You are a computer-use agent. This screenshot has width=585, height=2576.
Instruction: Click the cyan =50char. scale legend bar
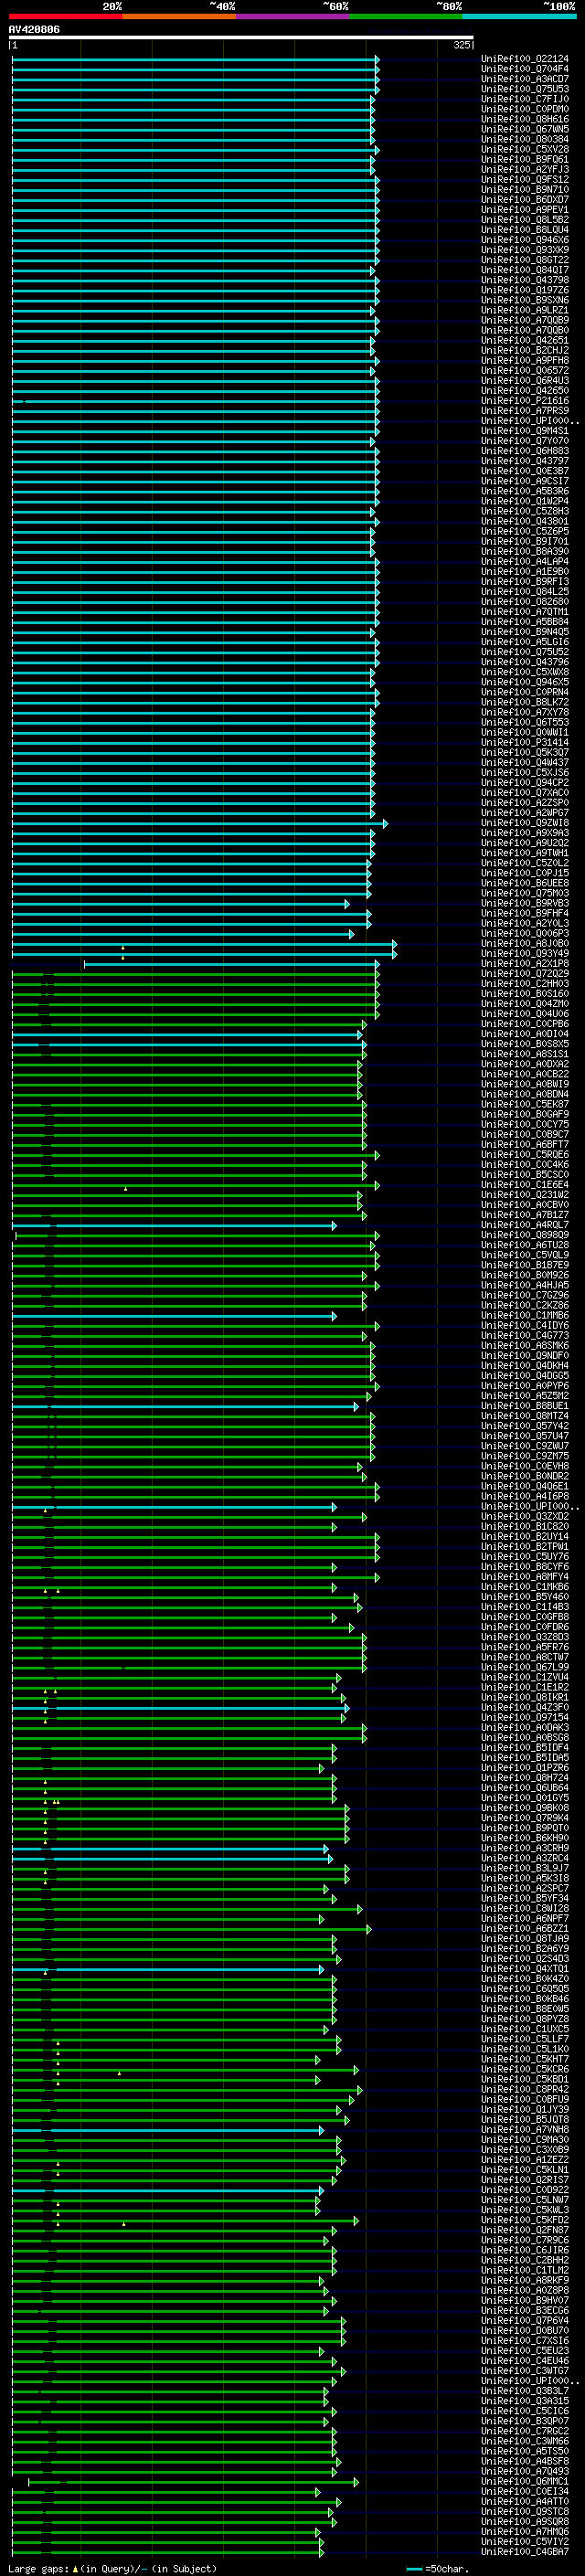(x=414, y=2568)
